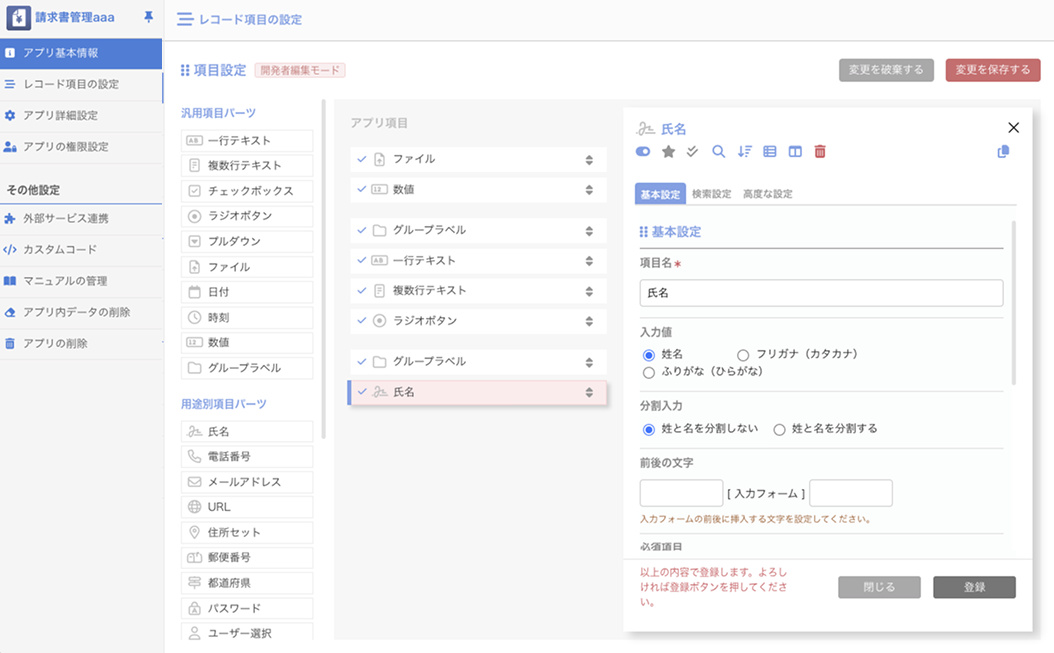This screenshot has width=1054, height=653.
Task: Add 一行テキスト part from 汎用項目パーツ
Action: (247, 141)
